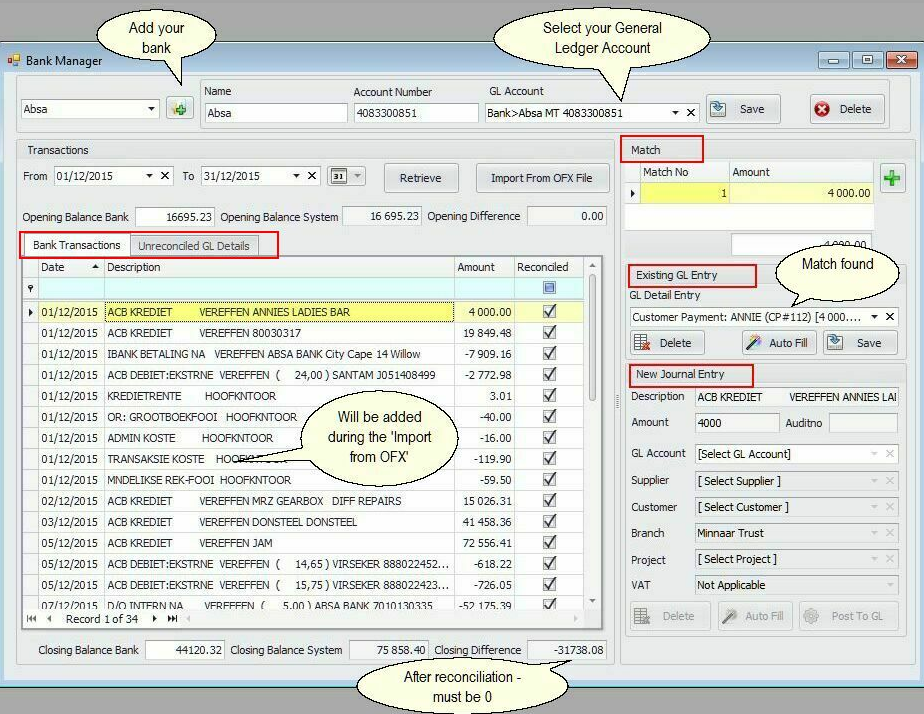924x714 pixels.
Task: Select the MNDELIKSE REK-FOOI transaction row
Action: (303, 480)
